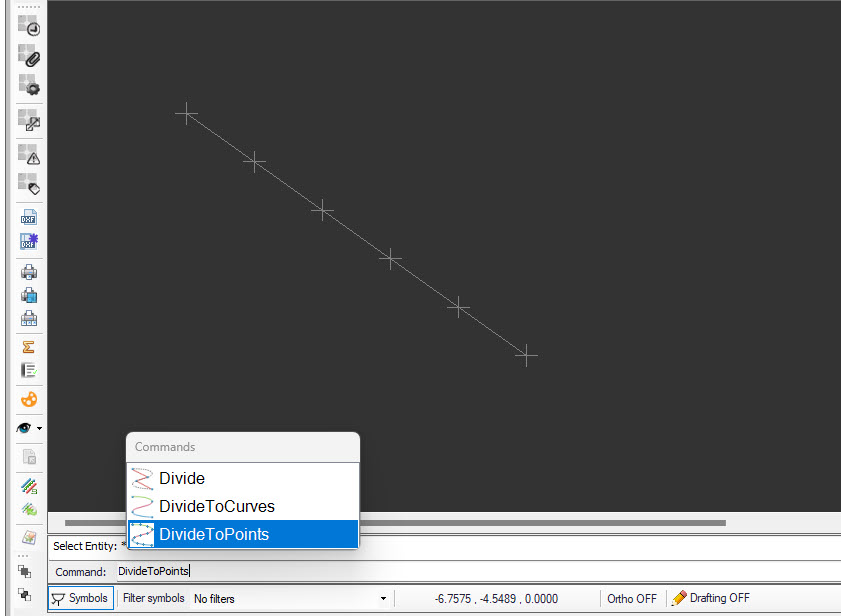Open the orange color palette icon
841x616 pixels.
pos(29,399)
